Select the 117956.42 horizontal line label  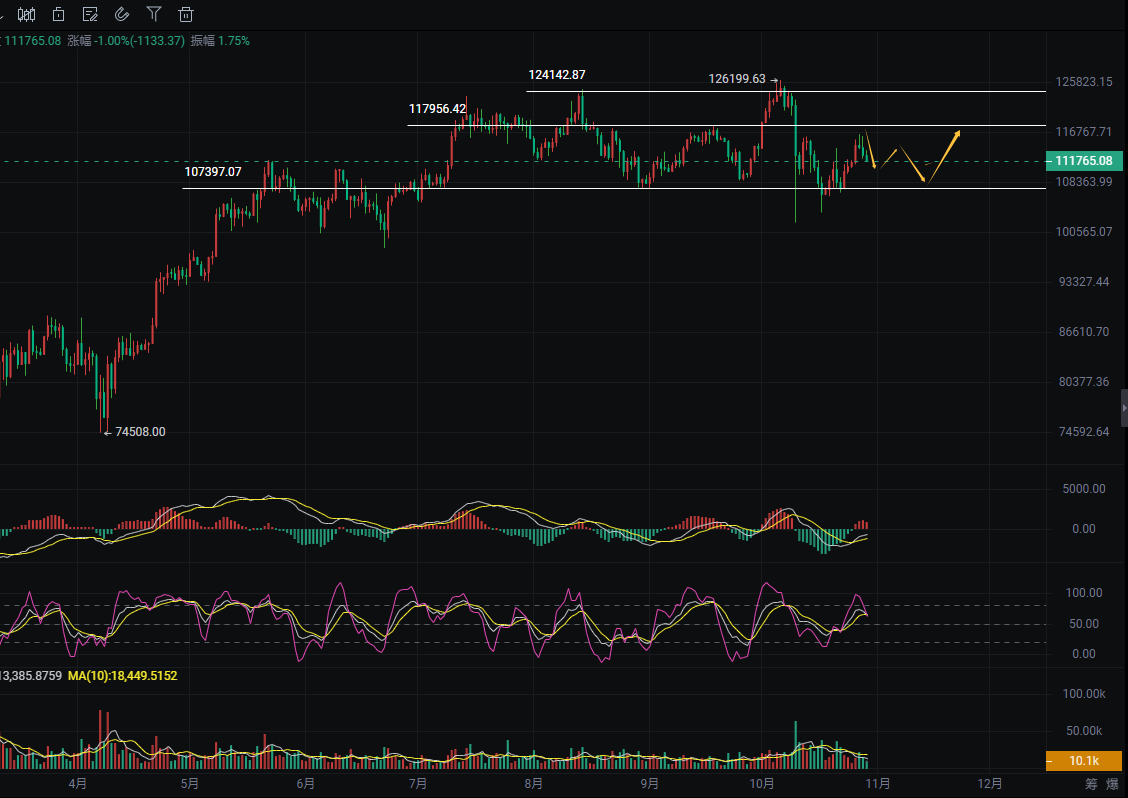click(437, 109)
